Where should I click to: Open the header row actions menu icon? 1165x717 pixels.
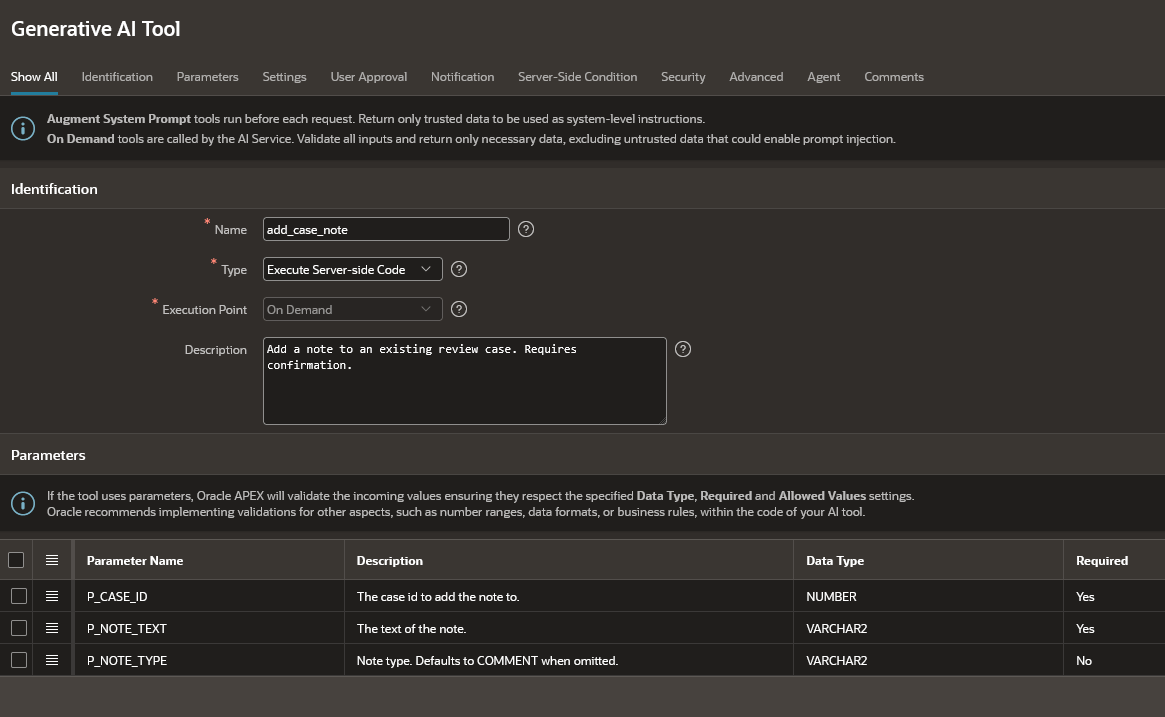pyautogui.click(x=52, y=560)
